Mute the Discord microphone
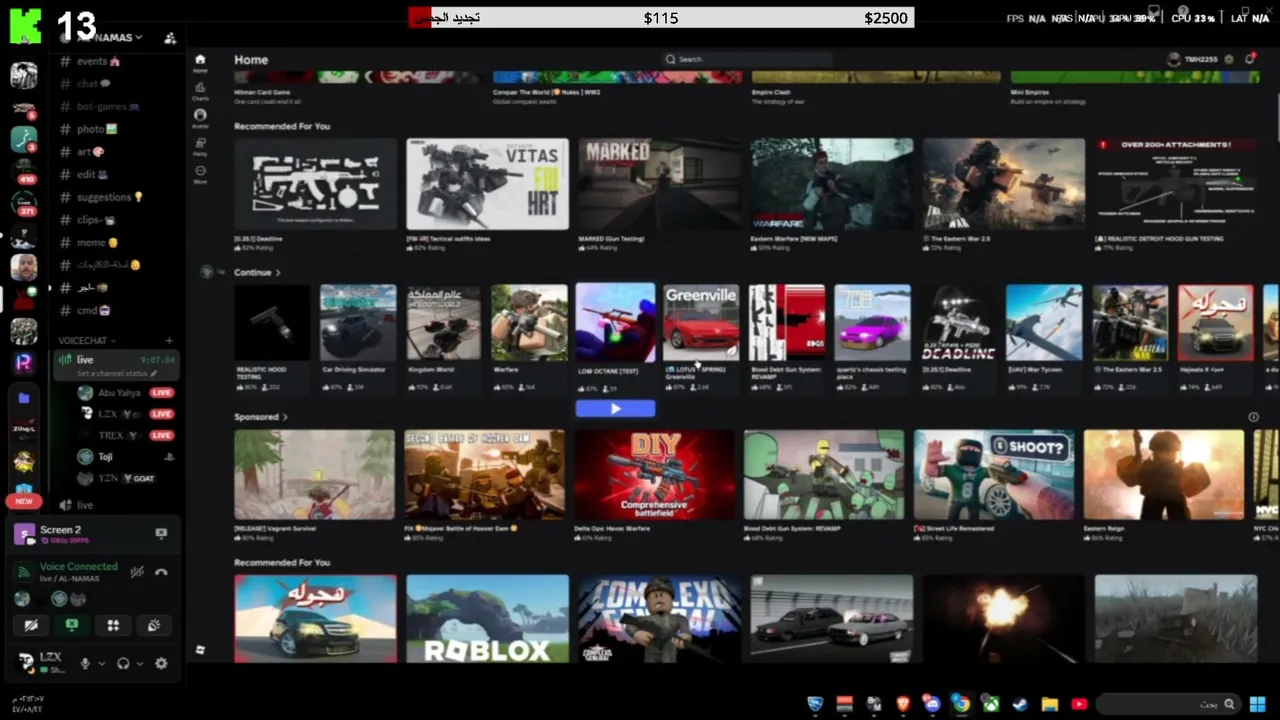Screen dimensions: 1280x720 tap(85, 663)
